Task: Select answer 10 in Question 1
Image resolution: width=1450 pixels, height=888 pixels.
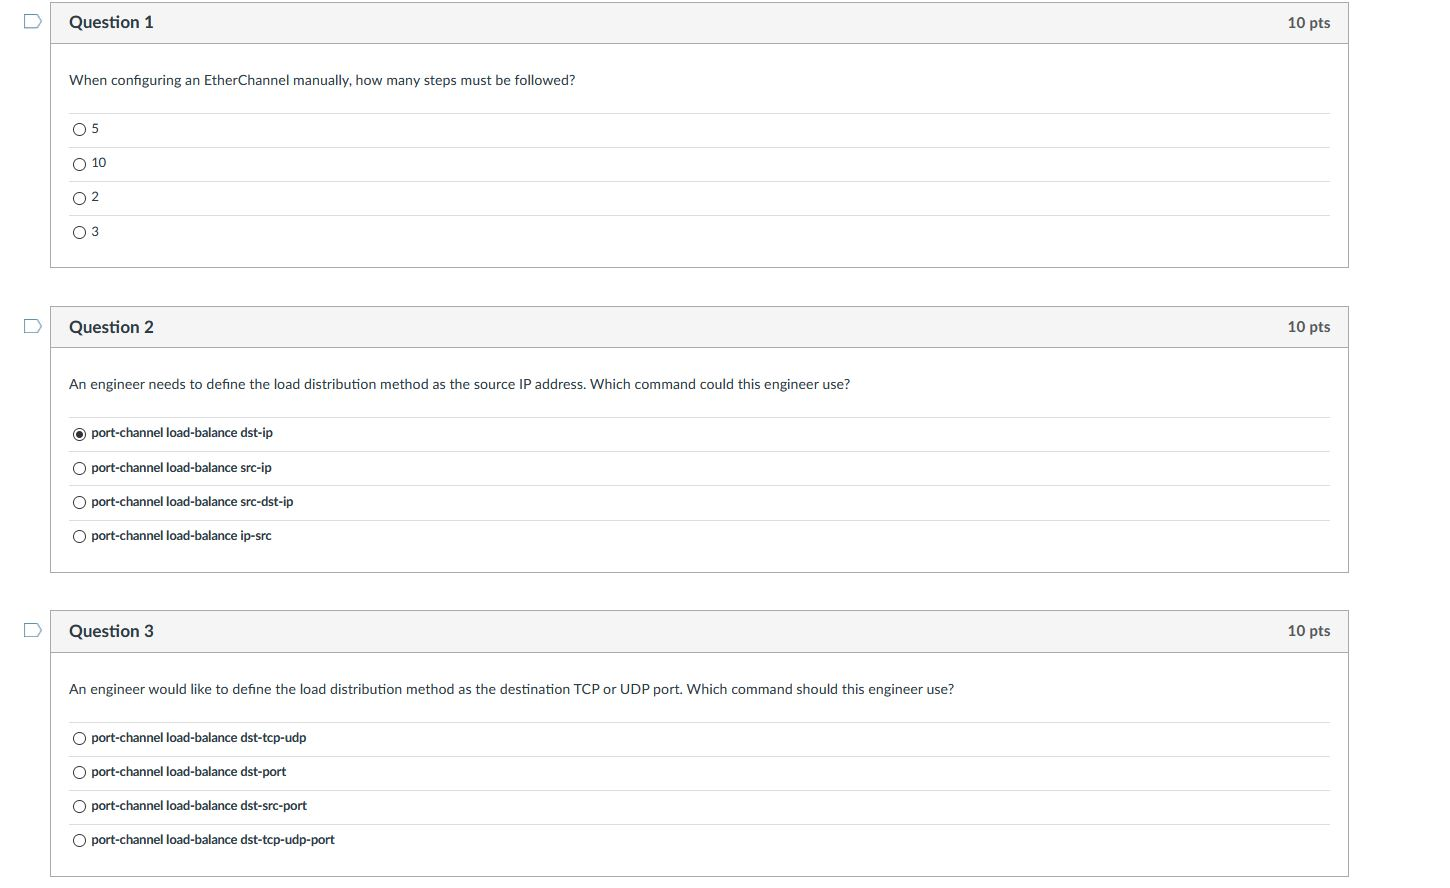Action: (x=80, y=163)
